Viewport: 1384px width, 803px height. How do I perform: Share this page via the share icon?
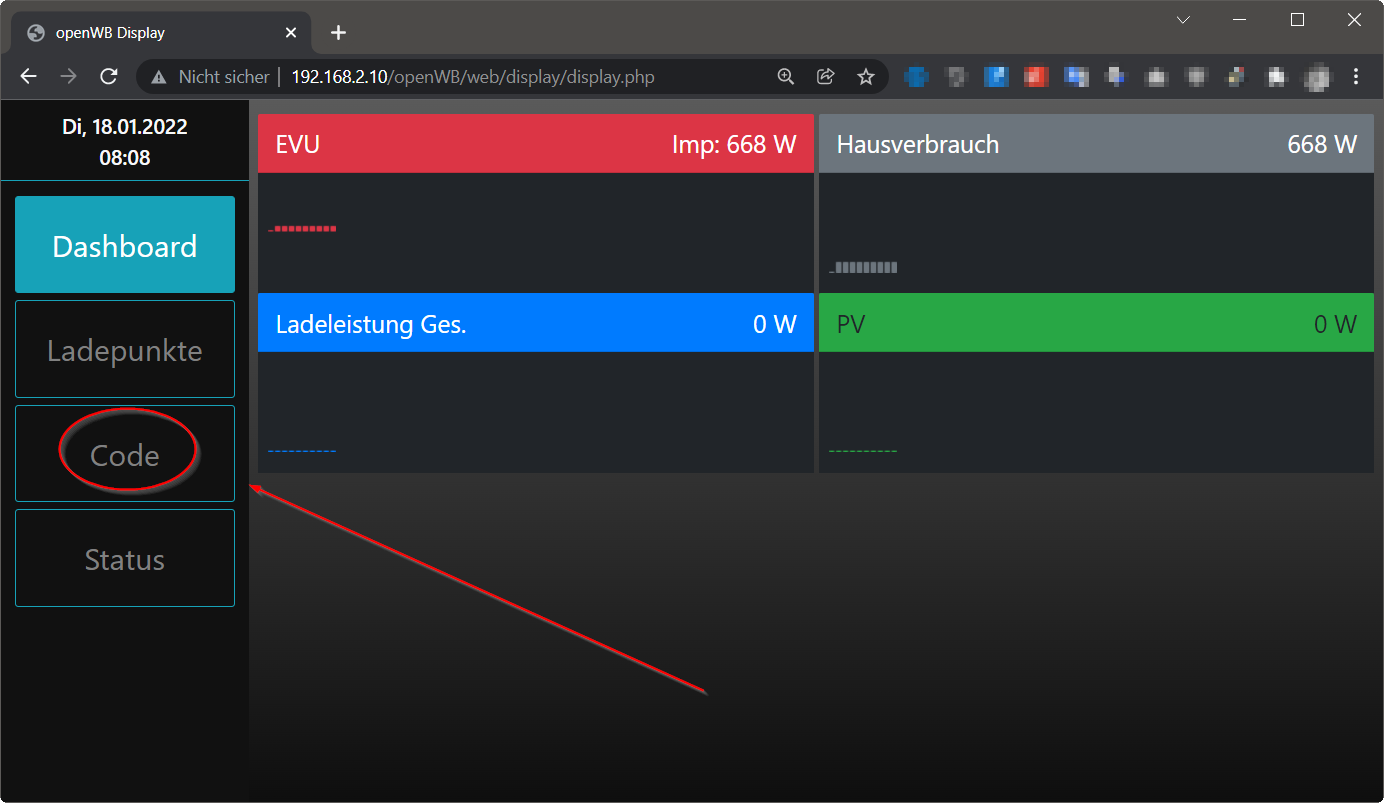826,77
